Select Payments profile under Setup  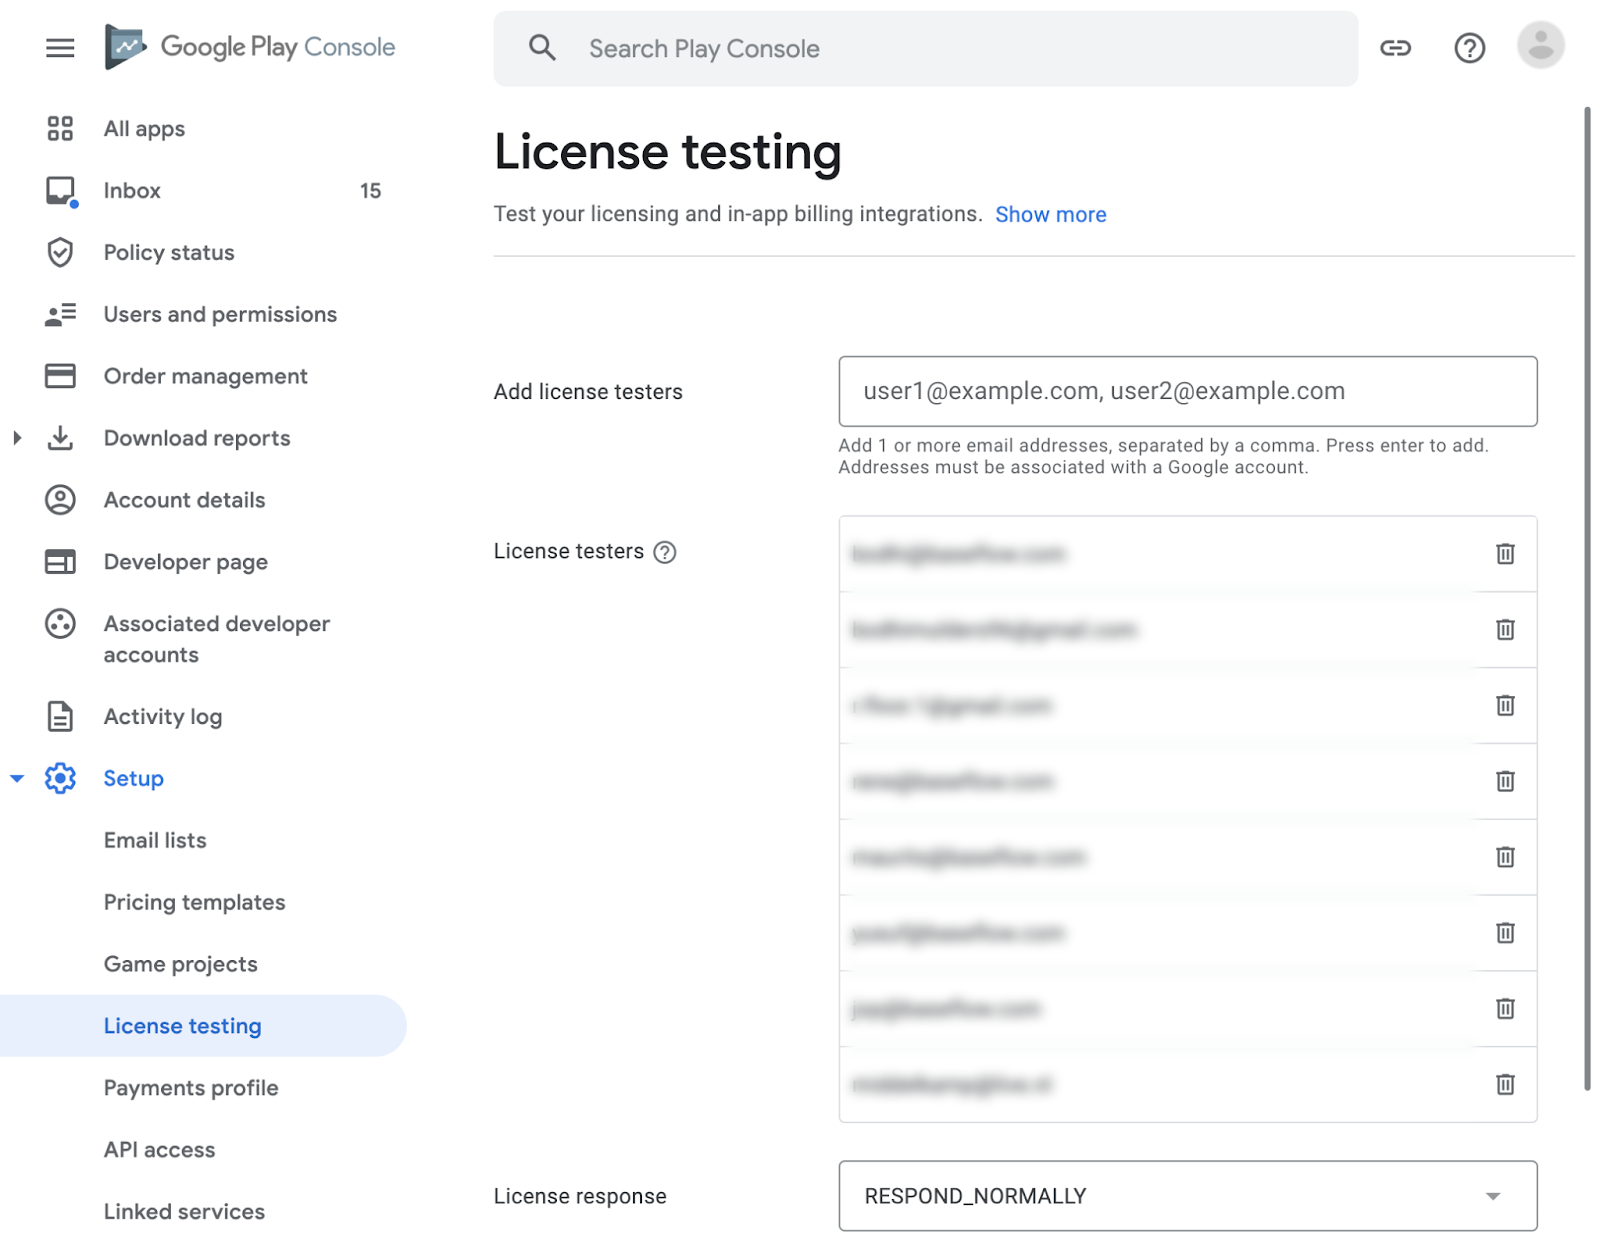(x=191, y=1088)
